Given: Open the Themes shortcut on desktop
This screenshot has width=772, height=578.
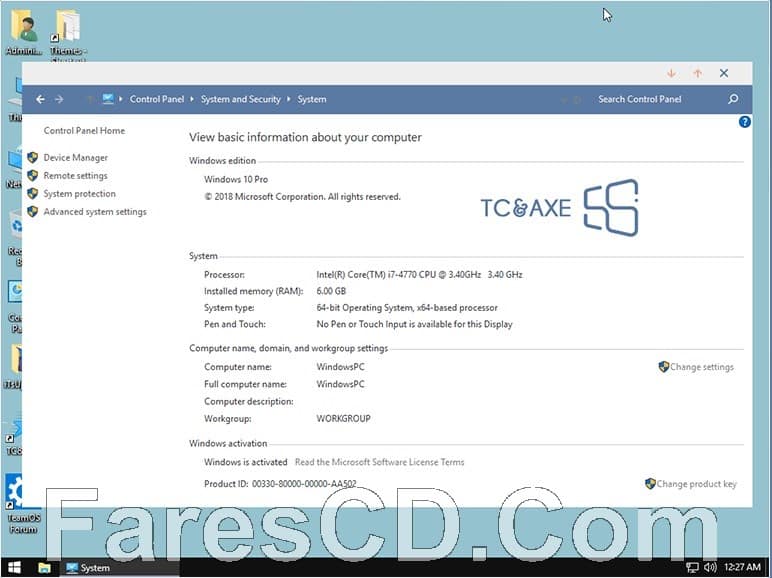Looking at the screenshot, I should click(68, 35).
